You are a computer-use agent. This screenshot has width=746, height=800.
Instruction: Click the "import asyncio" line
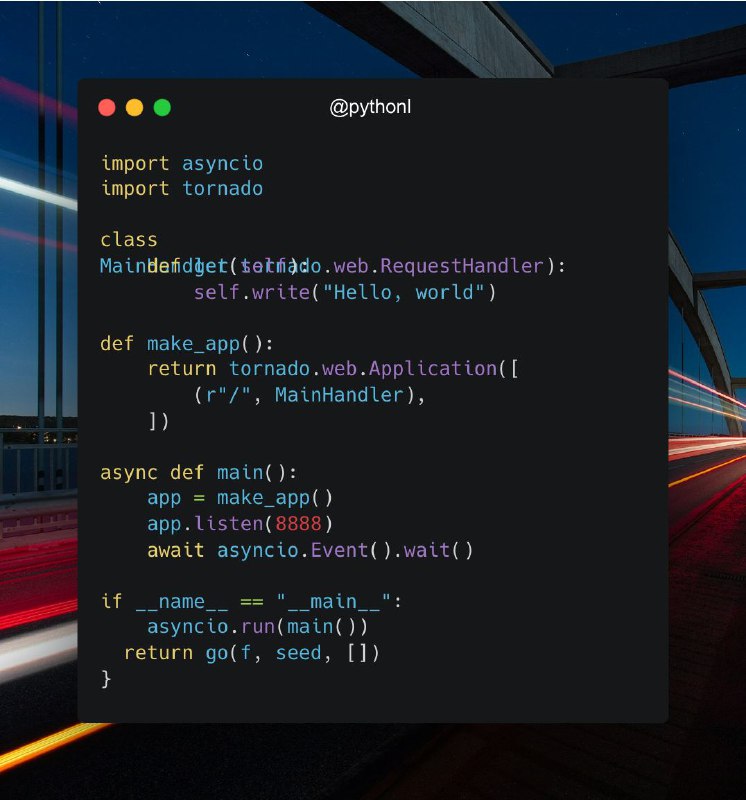pyautogui.click(x=182, y=164)
